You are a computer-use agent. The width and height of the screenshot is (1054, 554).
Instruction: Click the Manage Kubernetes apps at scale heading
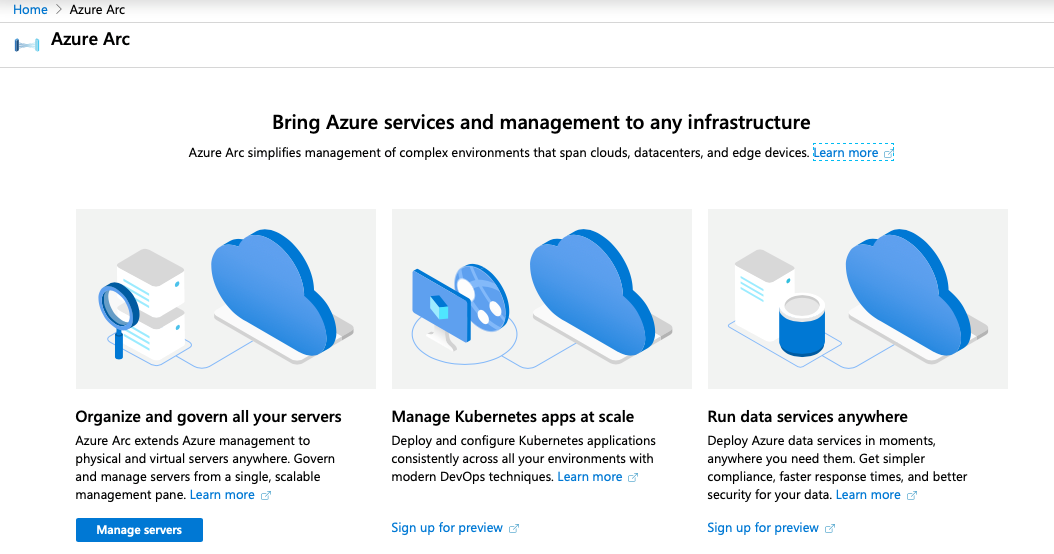[512, 417]
